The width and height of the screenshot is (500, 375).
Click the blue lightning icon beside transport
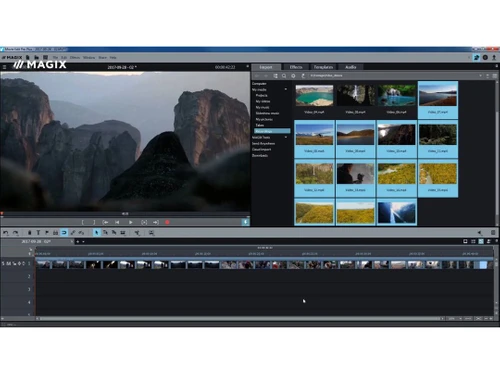click(x=246, y=222)
